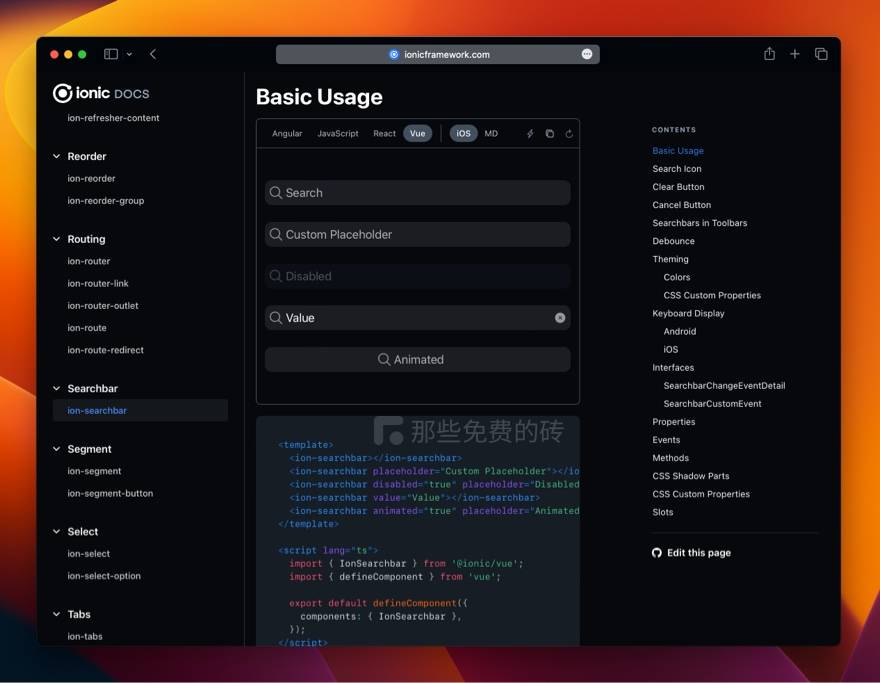Jump to CSS Shadow Parts section

coord(690,476)
